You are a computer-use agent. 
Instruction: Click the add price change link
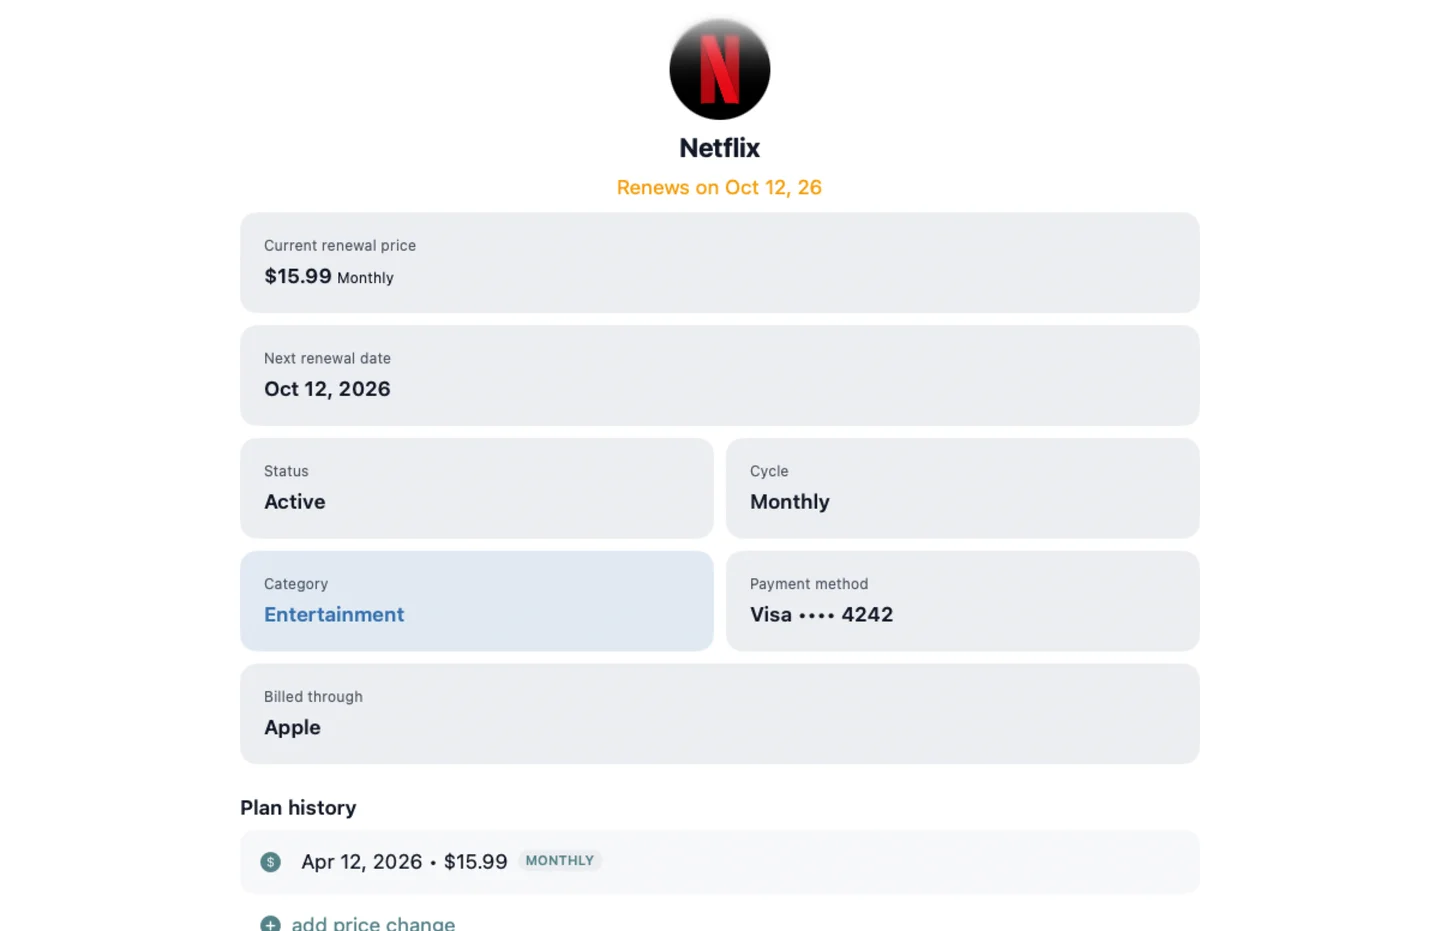(373, 923)
